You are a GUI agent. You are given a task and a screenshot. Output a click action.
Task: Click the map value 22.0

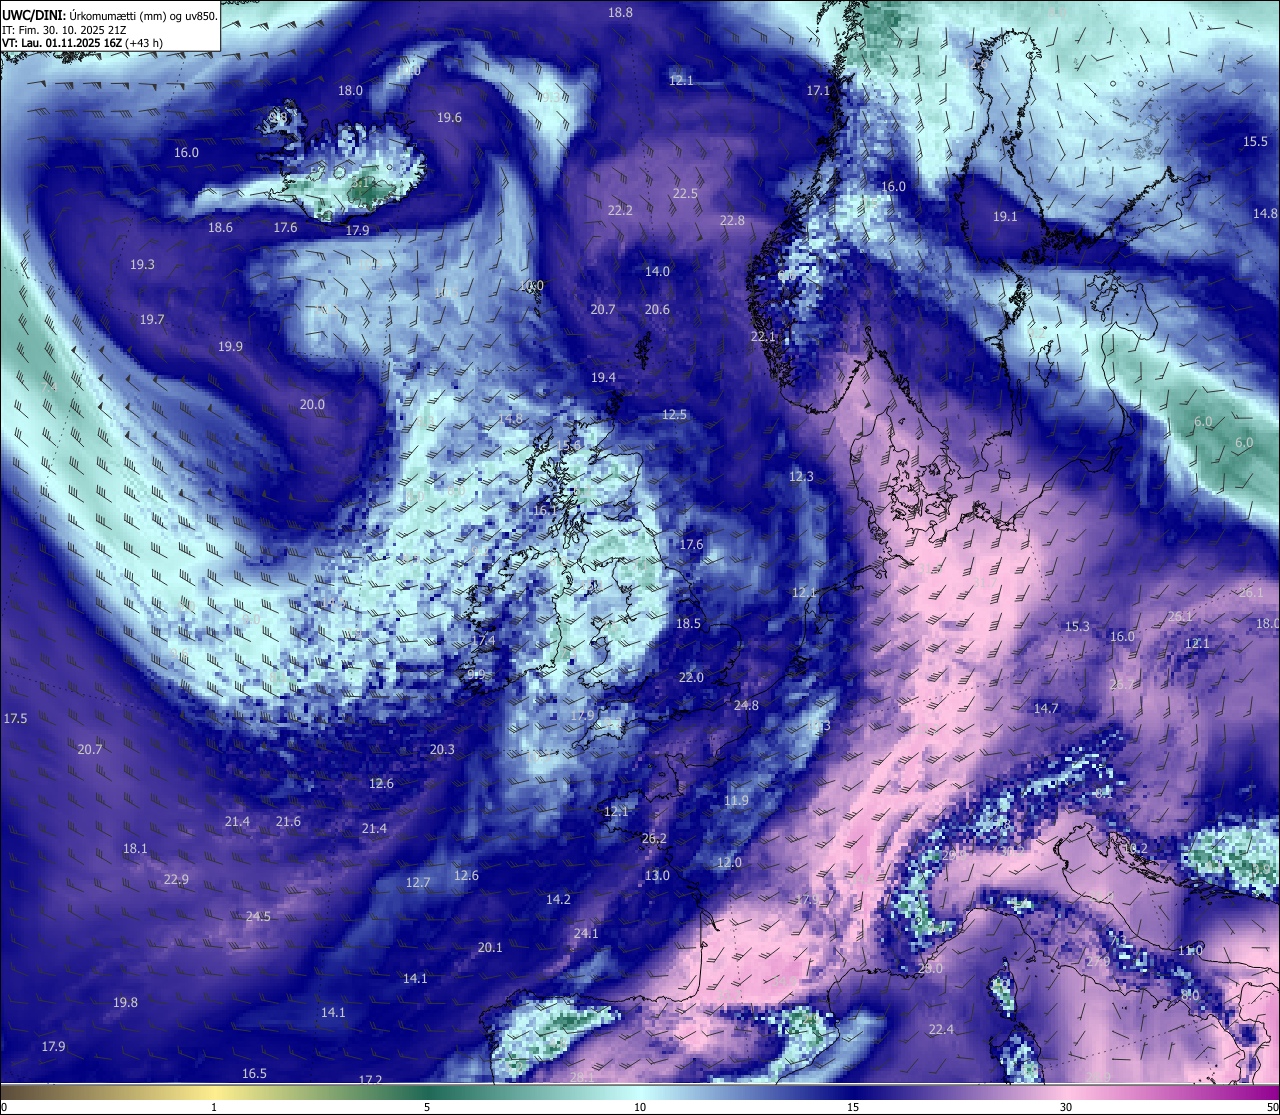[691, 677]
